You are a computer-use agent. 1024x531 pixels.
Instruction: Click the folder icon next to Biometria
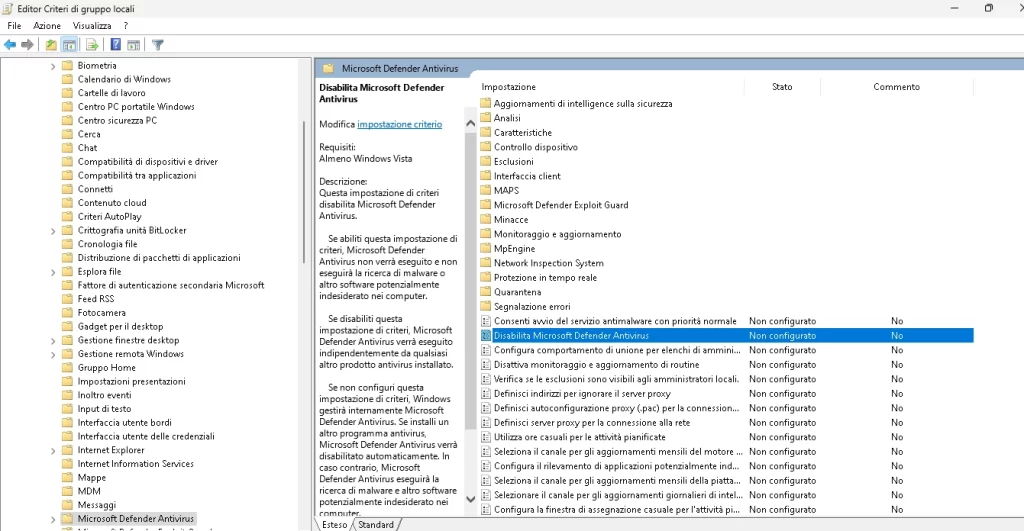(67, 65)
